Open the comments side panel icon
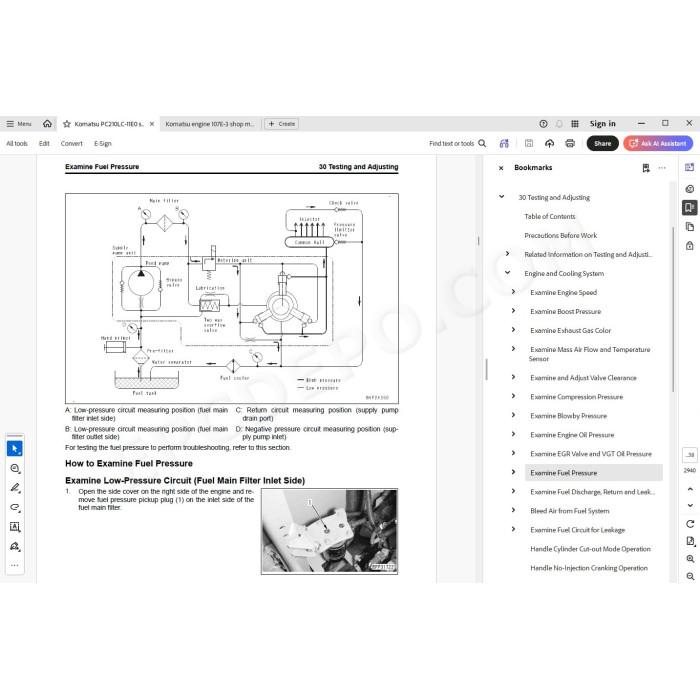 pos(690,189)
